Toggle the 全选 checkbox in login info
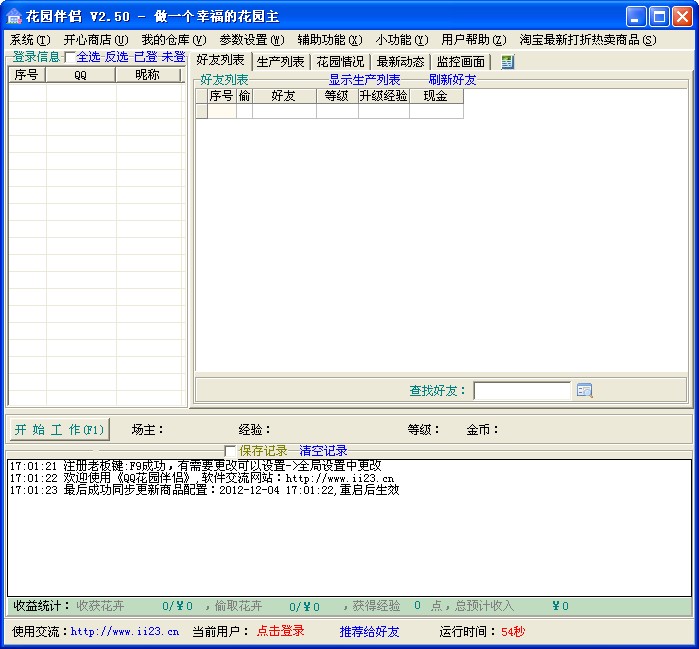Viewport: 699px width, 649px height. (x=69, y=57)
